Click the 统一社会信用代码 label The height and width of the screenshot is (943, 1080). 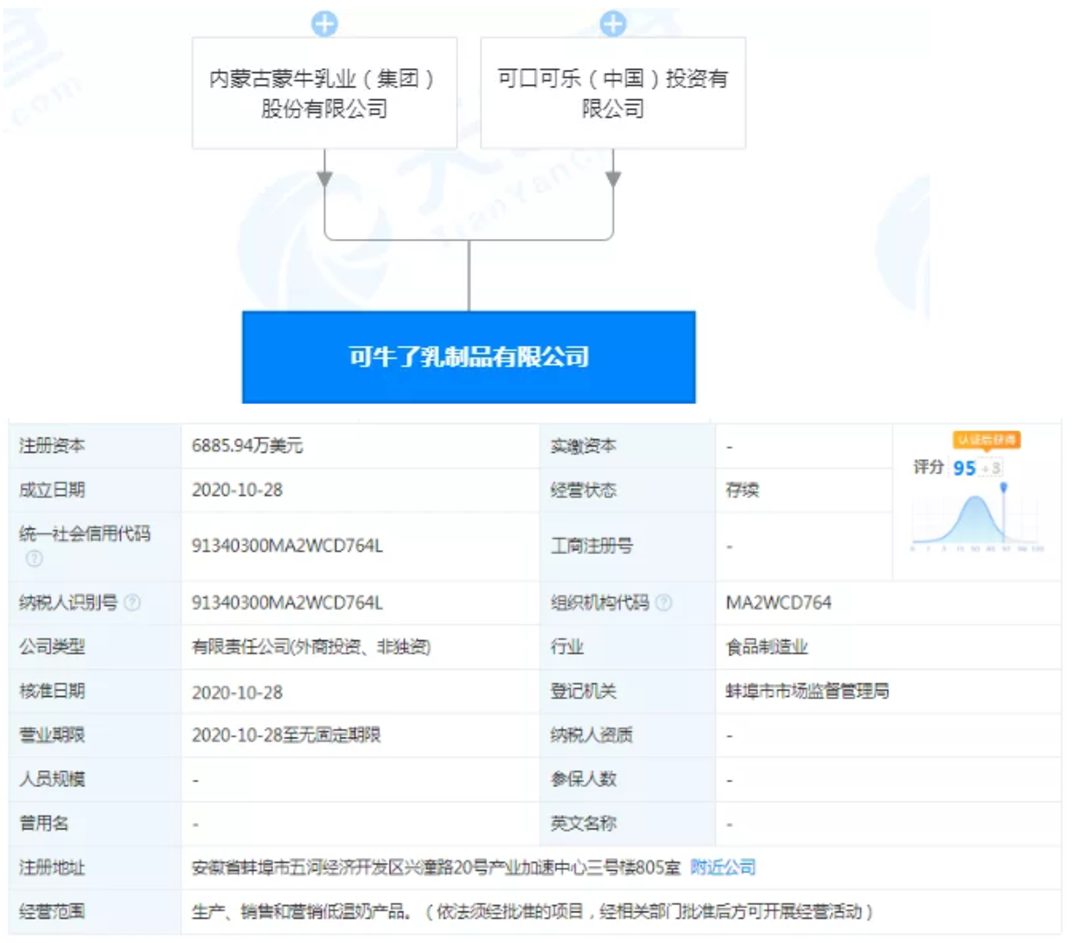click(85, 533)
